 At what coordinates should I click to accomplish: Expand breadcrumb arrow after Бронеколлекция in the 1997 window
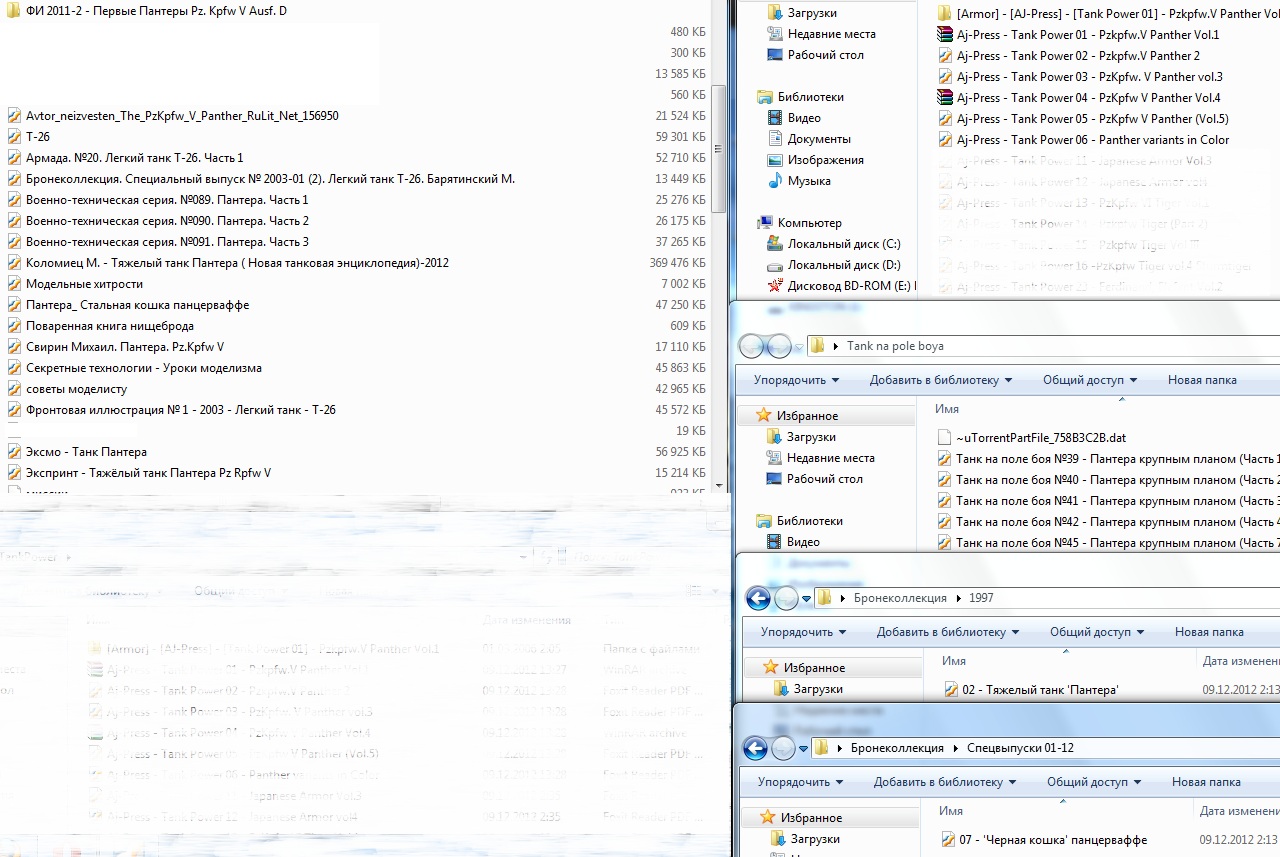(x=959, y=598)
